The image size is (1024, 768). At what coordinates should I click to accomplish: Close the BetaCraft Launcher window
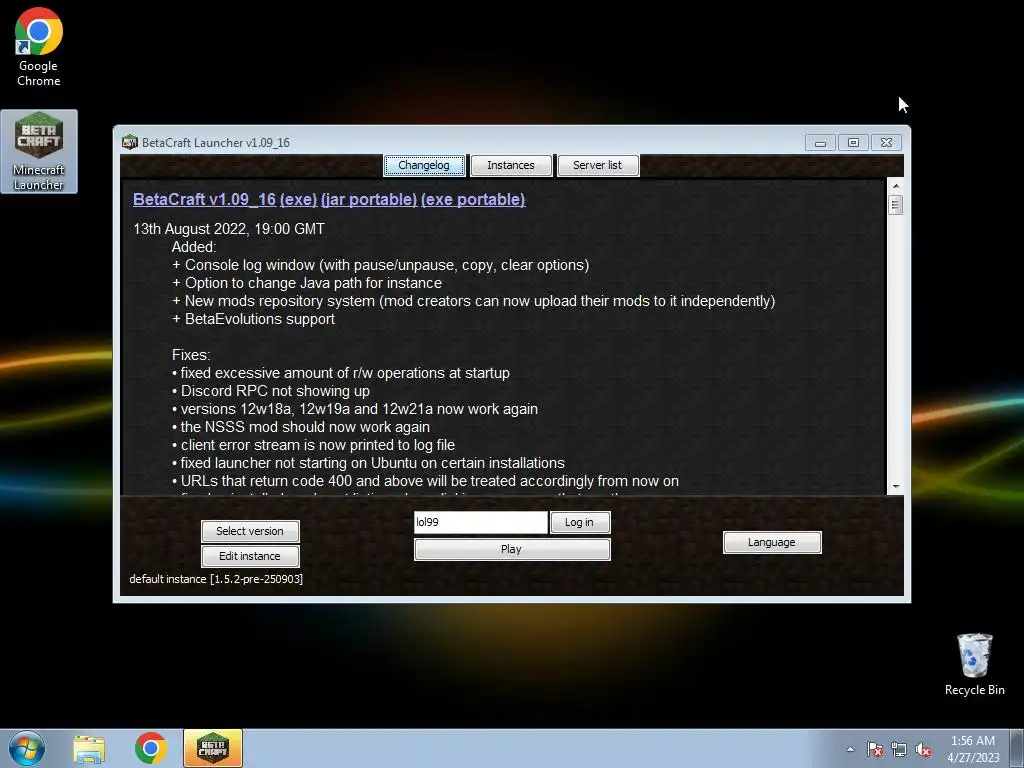coord(886,142)
